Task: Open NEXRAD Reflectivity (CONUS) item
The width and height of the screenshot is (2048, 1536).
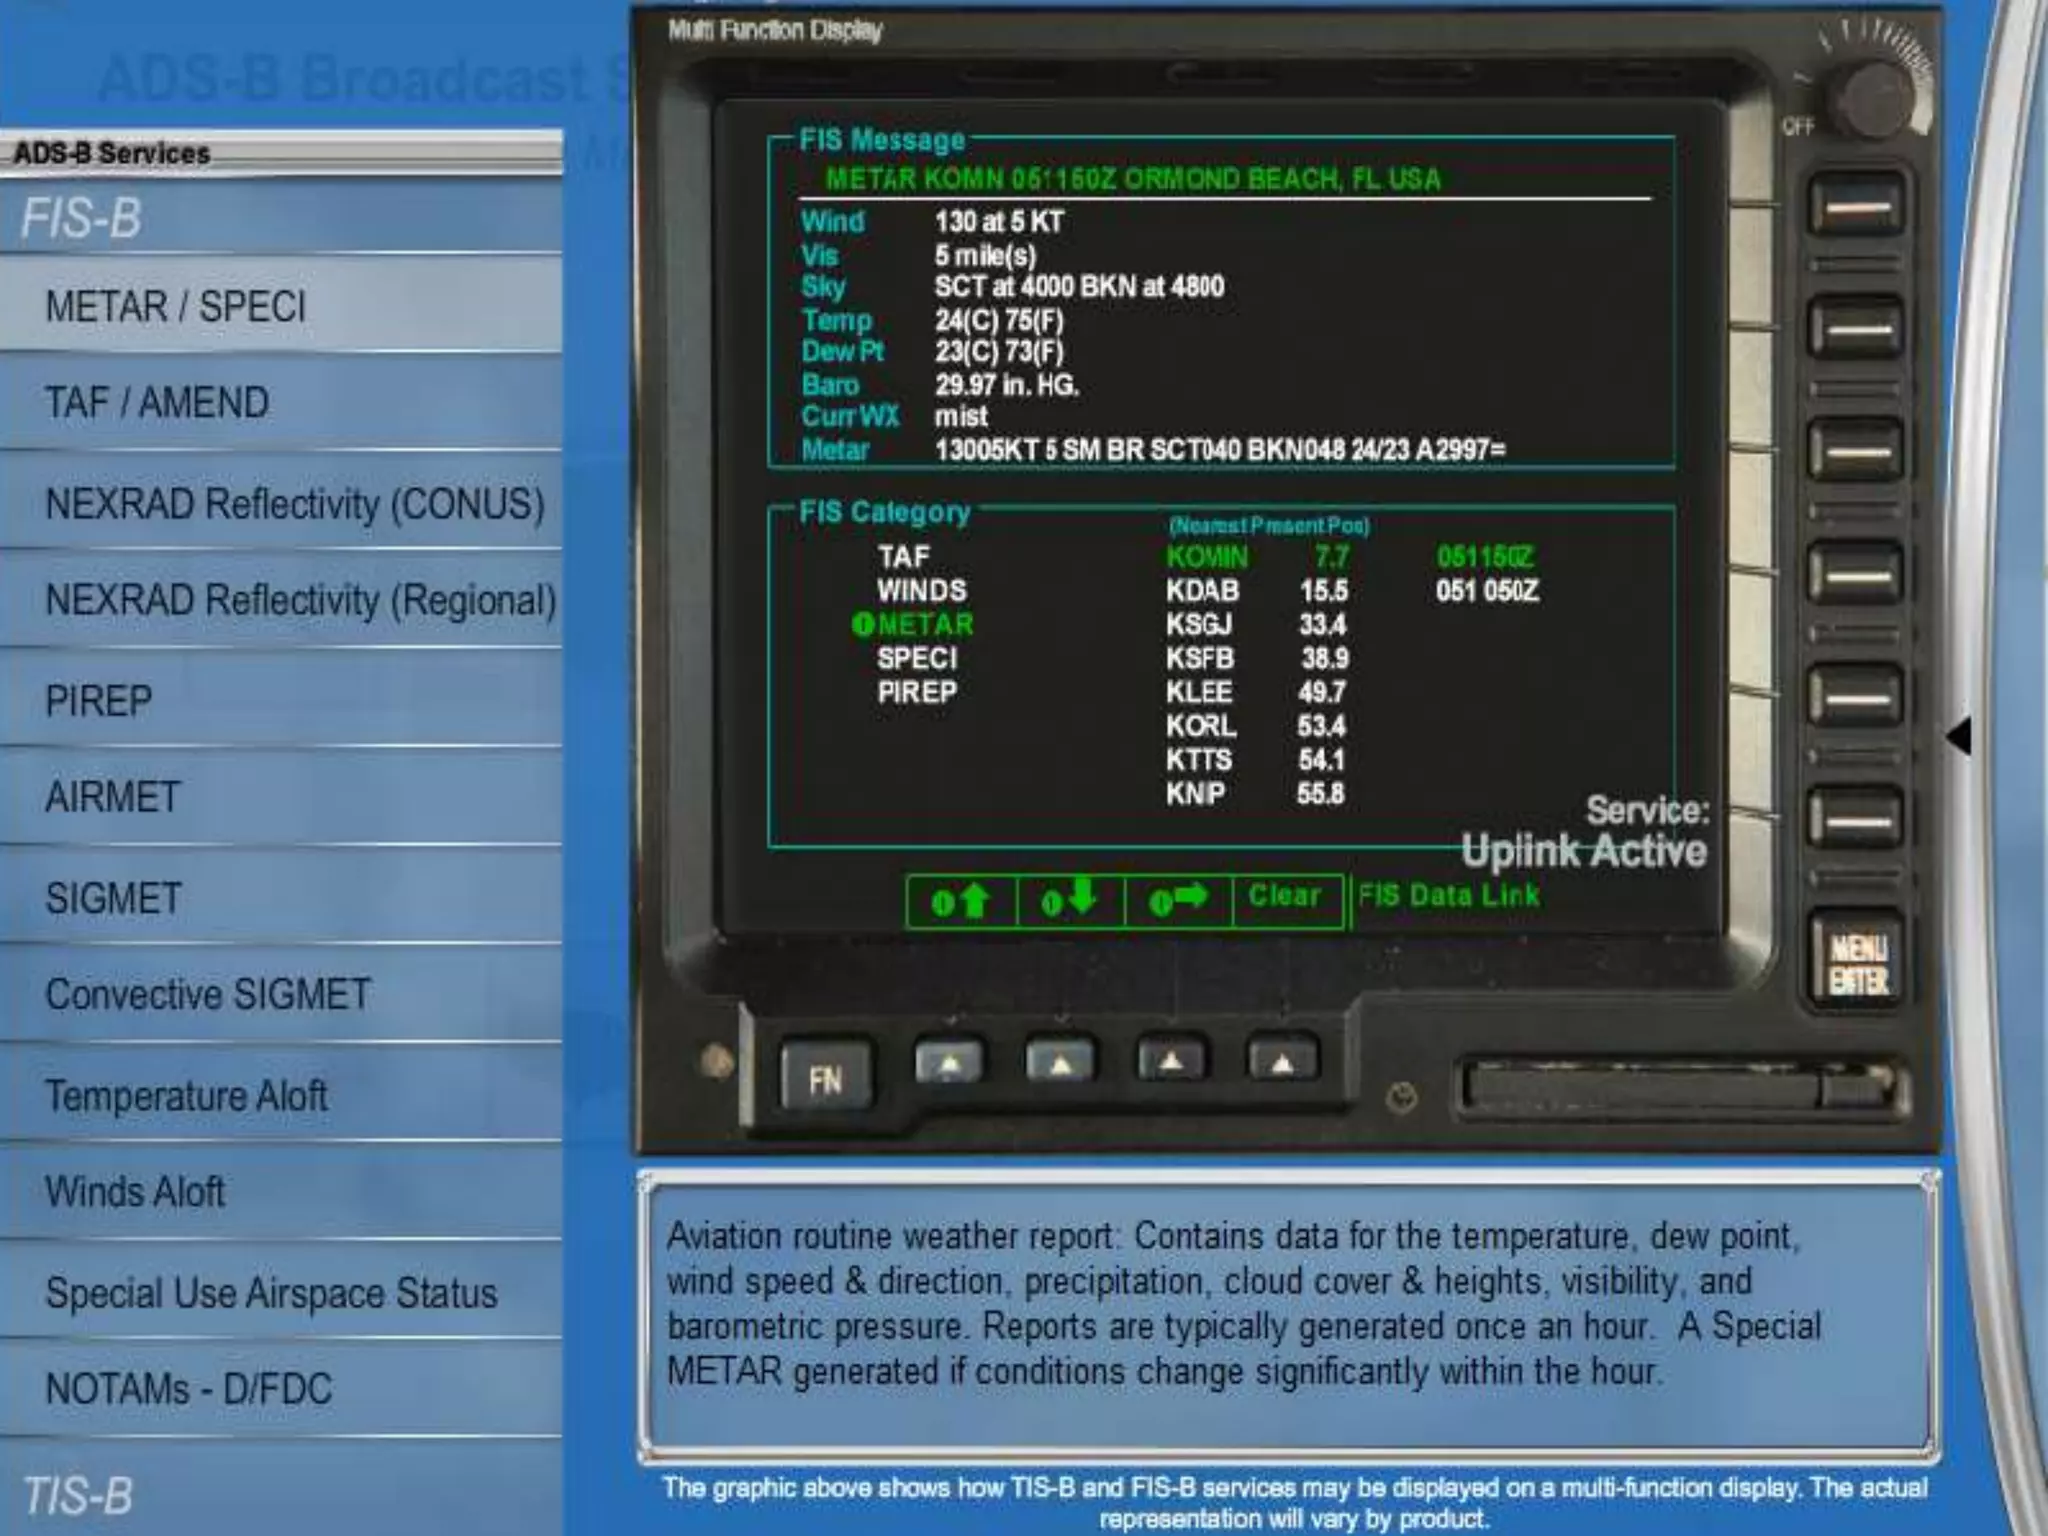Action: tap(295, 504)
